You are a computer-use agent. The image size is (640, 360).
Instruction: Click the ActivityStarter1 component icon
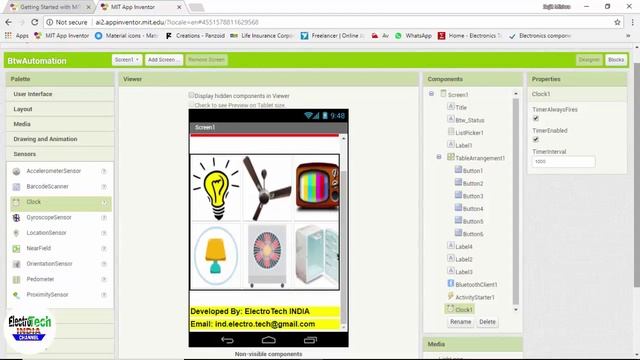451,296
